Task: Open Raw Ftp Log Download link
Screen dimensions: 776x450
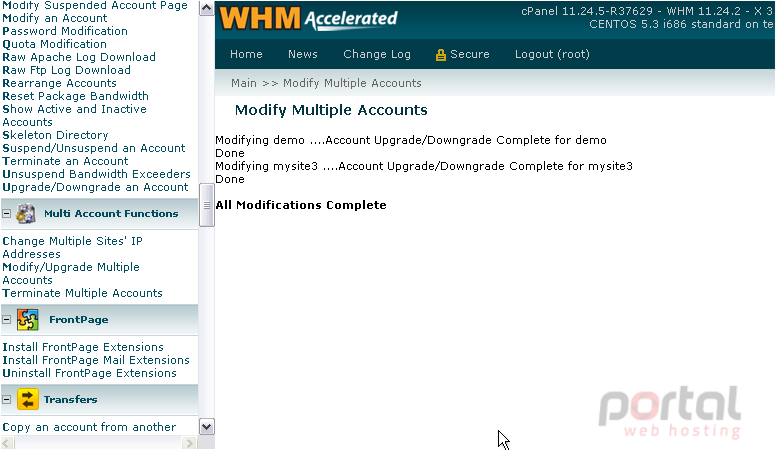Action: [67, 70]
